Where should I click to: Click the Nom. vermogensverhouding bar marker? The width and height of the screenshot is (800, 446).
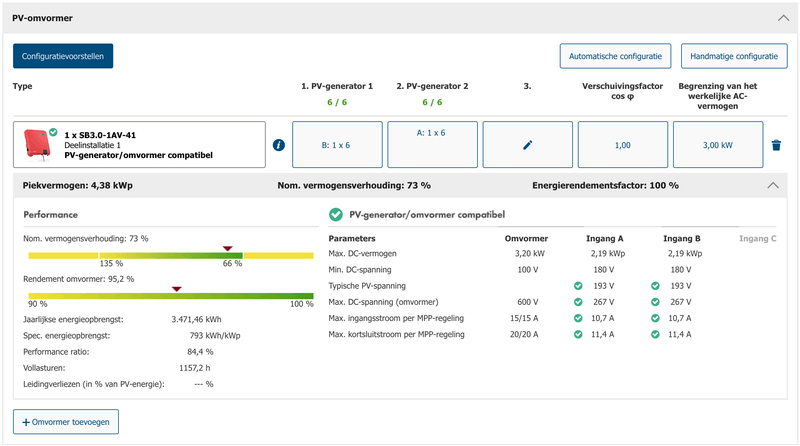[x=227, y=248]
